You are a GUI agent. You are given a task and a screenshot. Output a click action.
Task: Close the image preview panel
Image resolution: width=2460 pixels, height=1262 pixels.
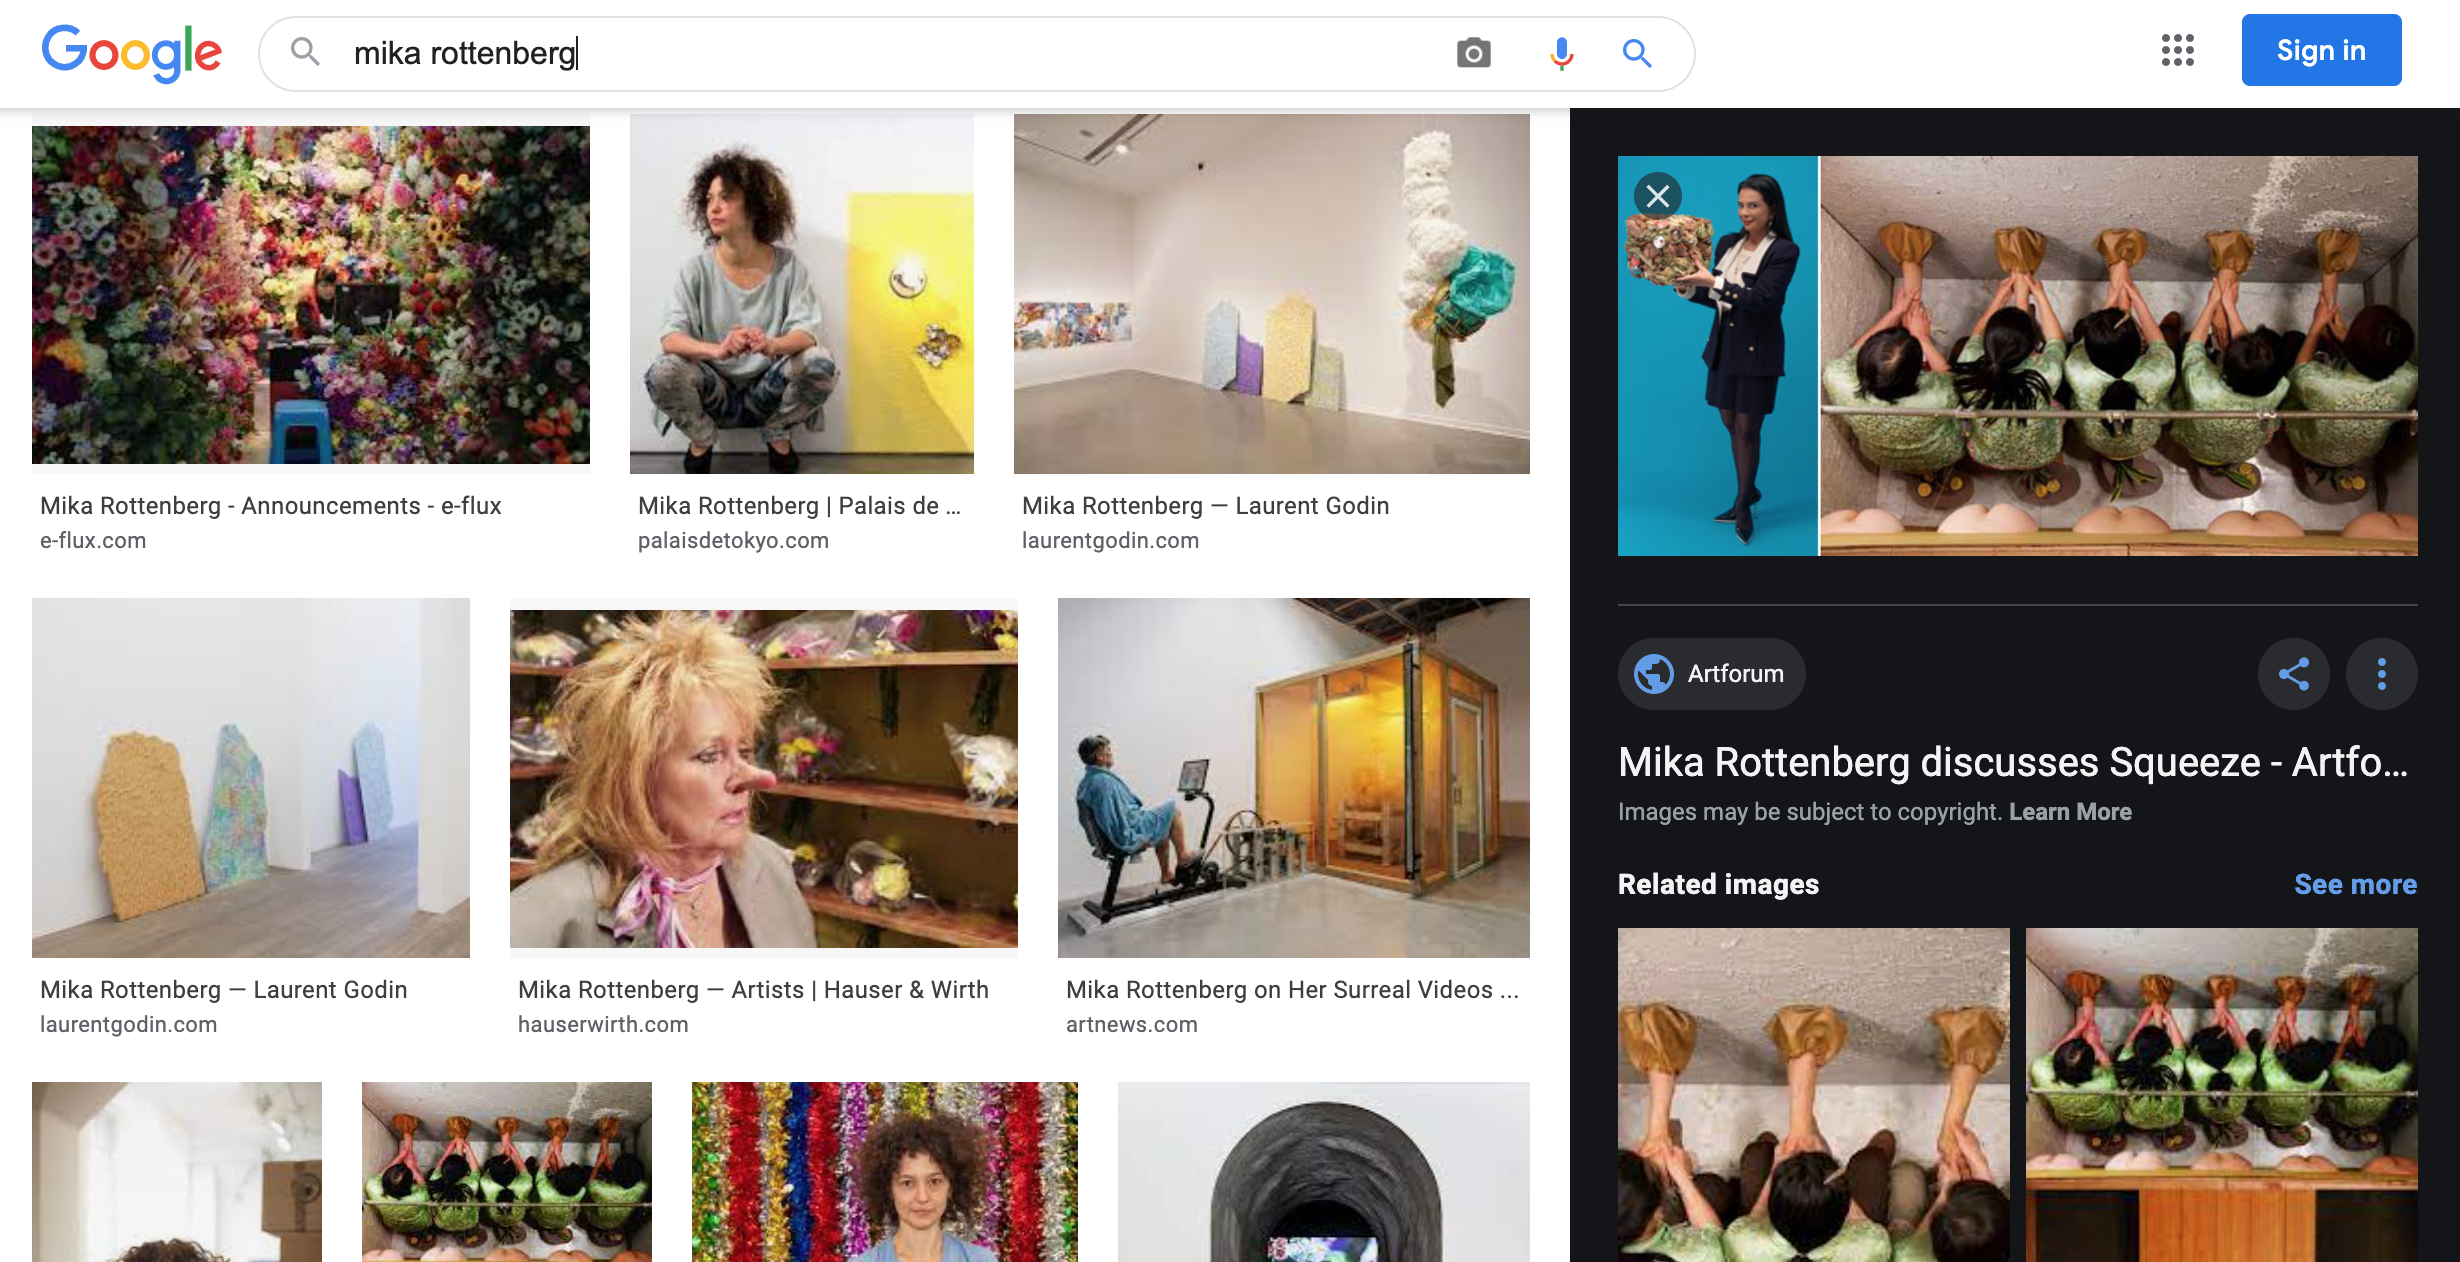tap(1657, 196)
